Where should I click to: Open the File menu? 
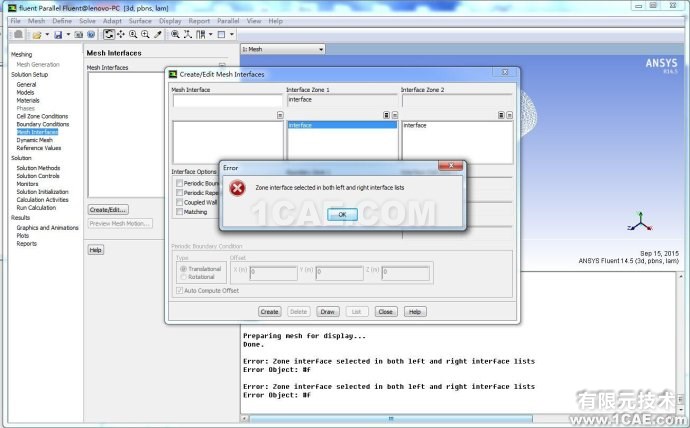click(15, 21)
